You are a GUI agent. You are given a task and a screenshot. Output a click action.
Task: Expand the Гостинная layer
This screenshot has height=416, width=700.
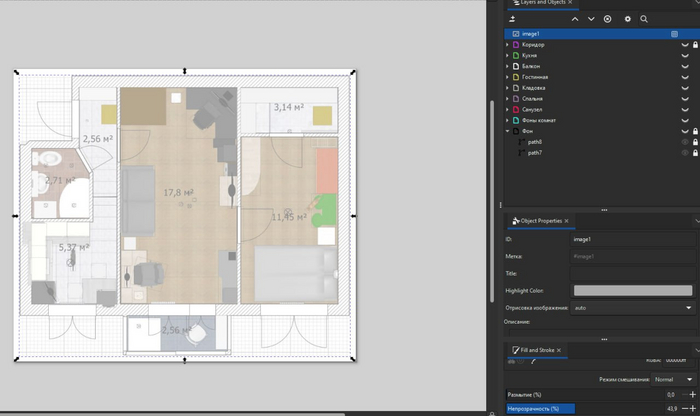[x=508, y=77]
